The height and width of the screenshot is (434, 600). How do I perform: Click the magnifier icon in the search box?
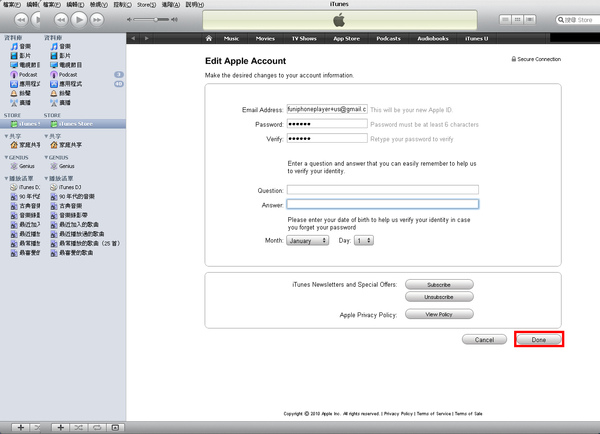coord(561,20)
